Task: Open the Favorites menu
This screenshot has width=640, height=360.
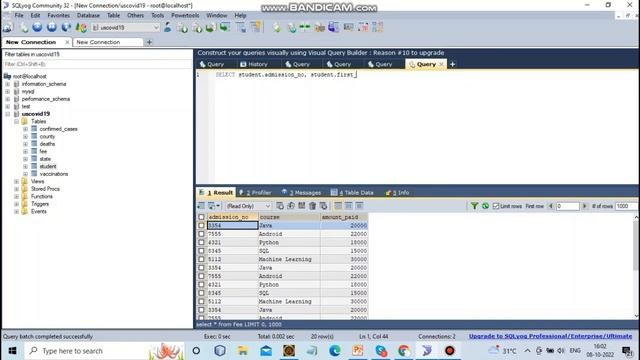Action: pyautogui.click(x=58, y=15)
